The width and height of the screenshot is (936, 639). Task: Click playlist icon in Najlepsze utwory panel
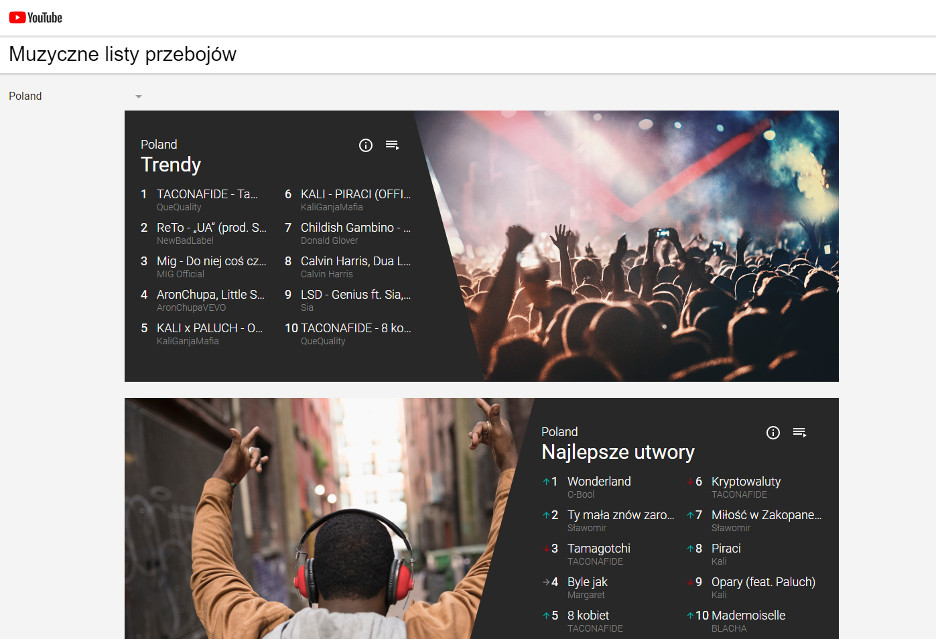click(x=799, y=432)
